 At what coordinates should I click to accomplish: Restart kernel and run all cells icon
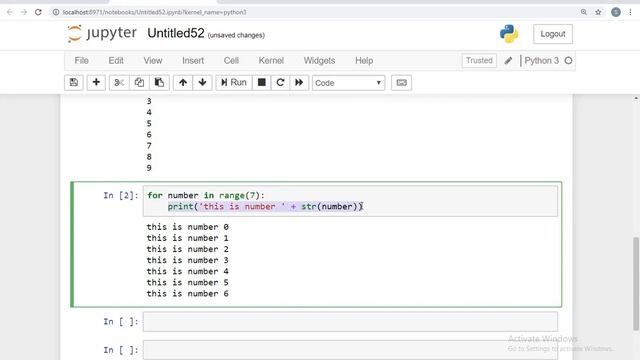299,82
